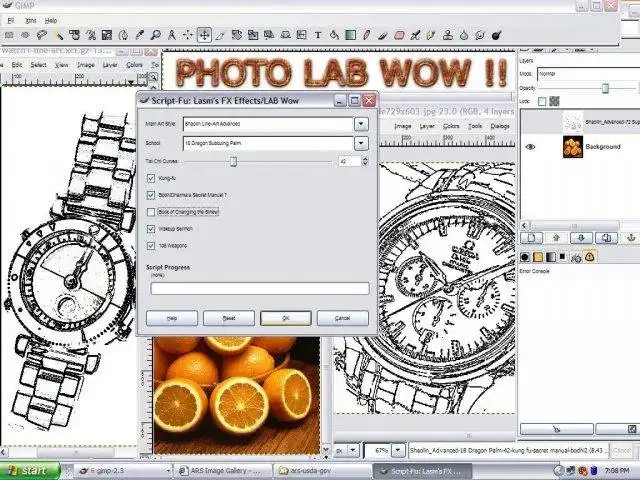Open the Brushes dialog tab
640x480 pixels.
tap(525, 257)
